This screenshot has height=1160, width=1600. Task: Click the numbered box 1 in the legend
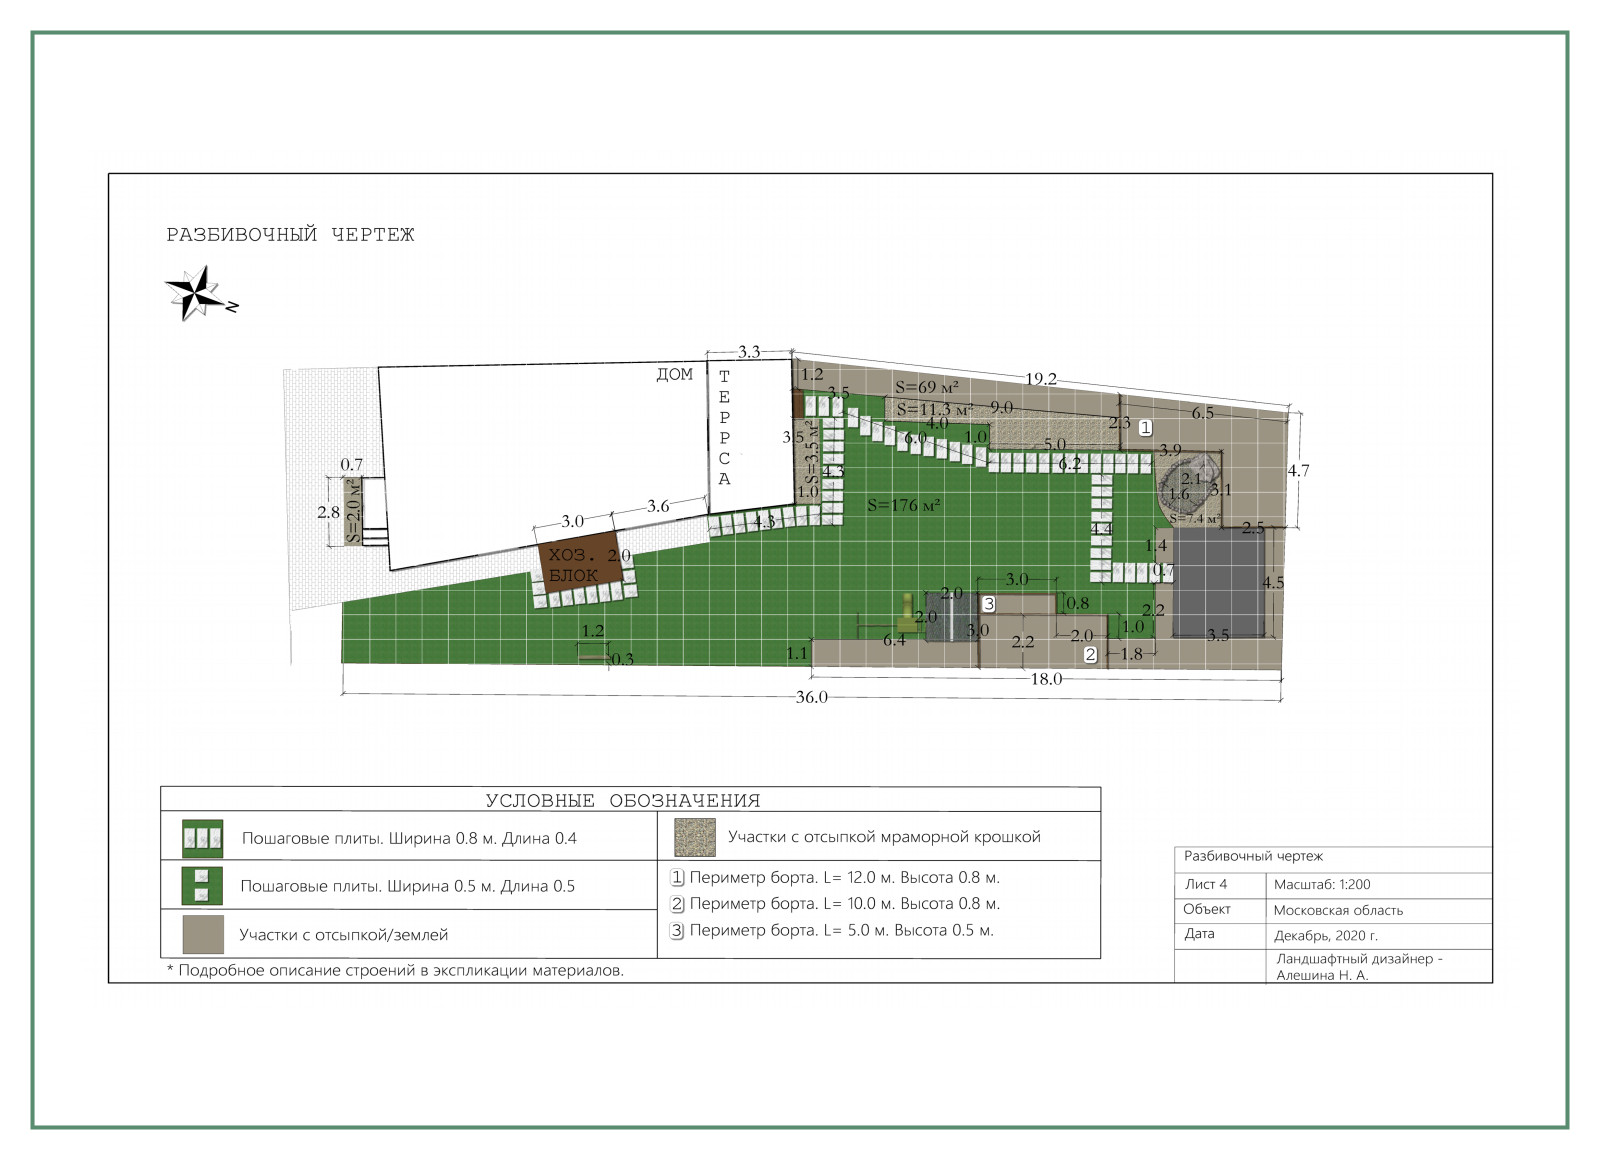[x=677, y=878]
